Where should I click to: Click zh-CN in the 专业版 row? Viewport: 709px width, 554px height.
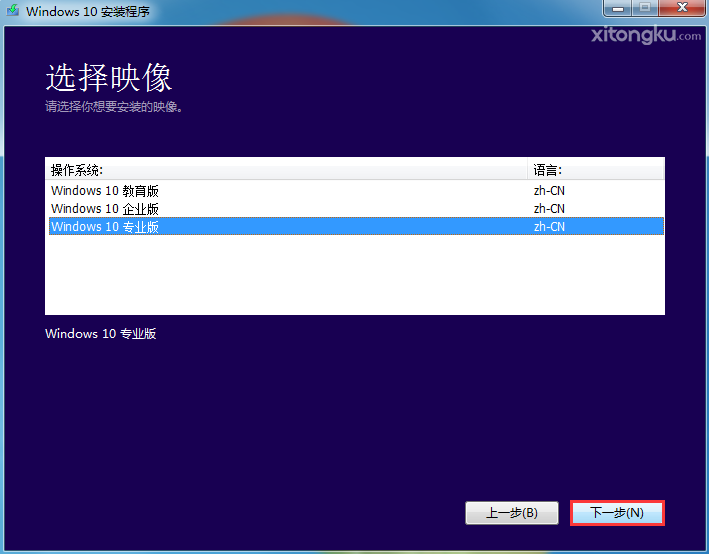[549, 227]
